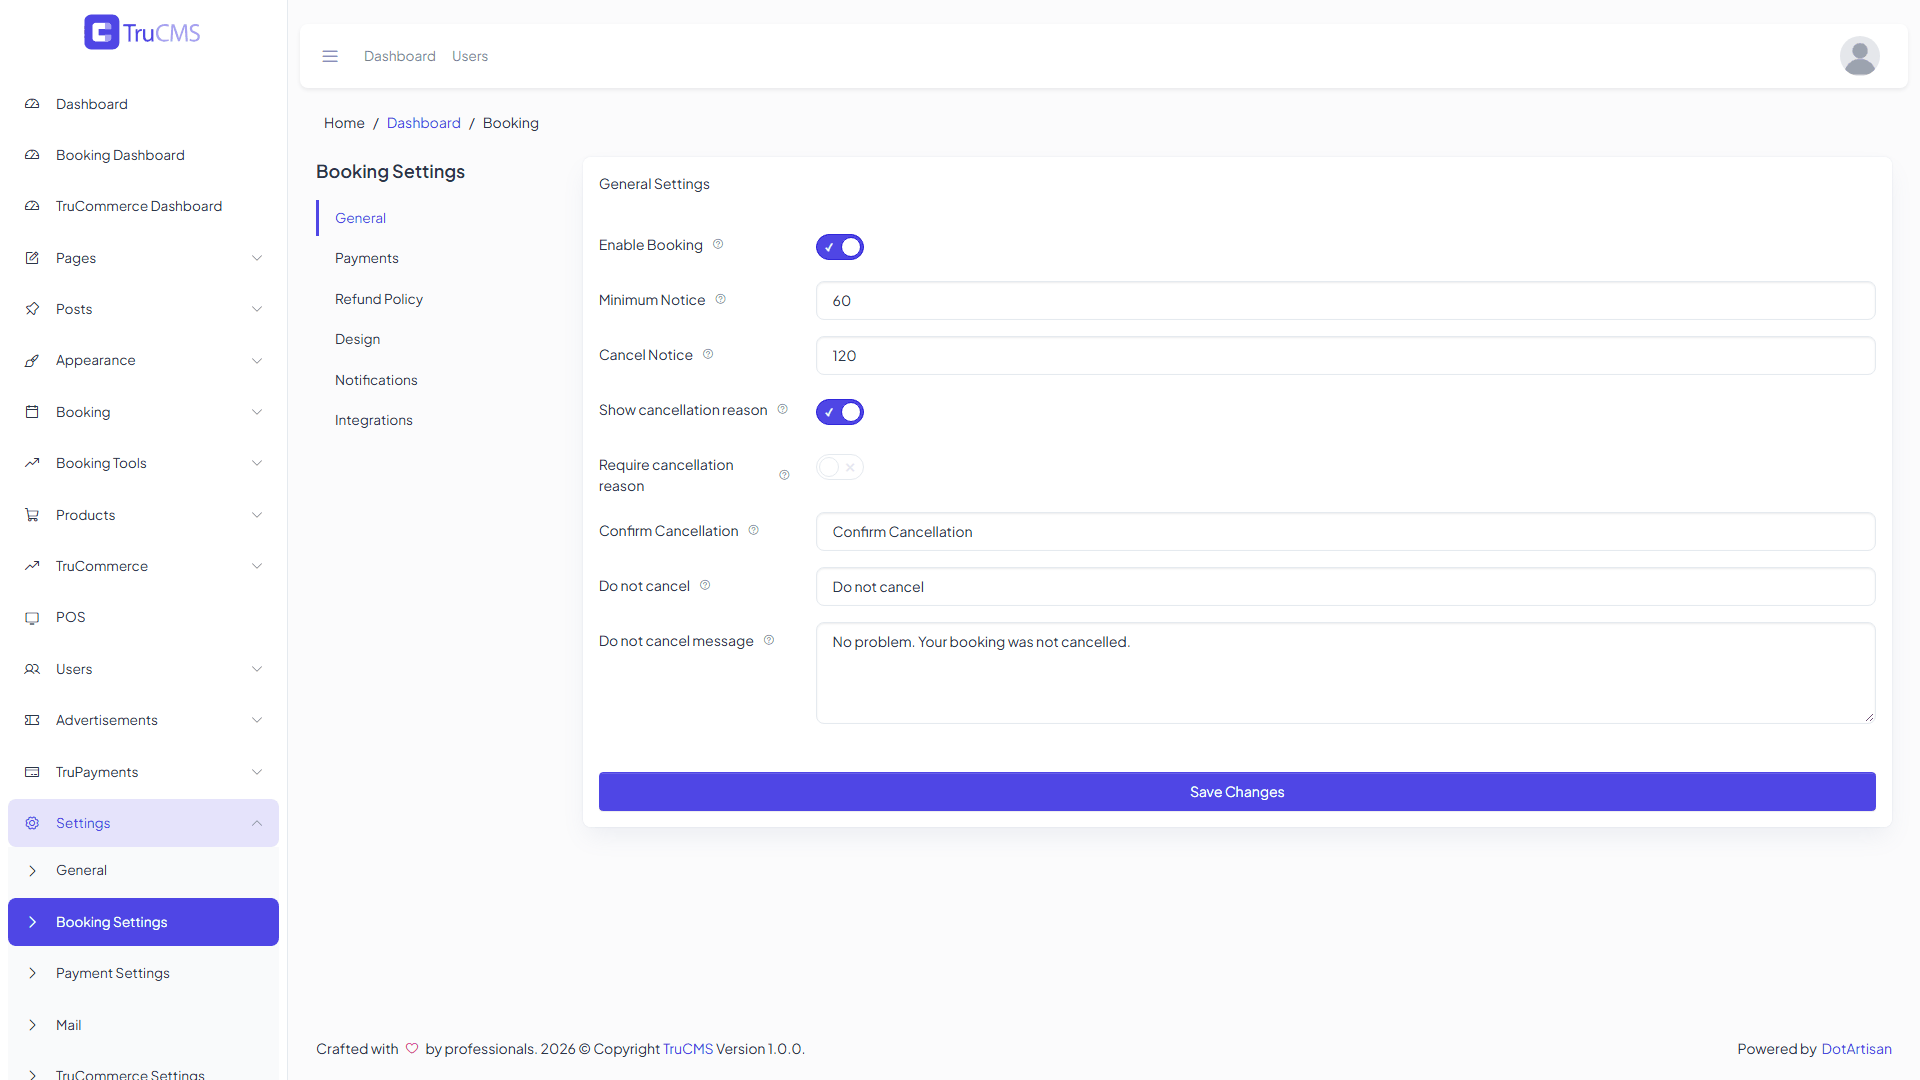The width and height of the screenshot is (1920, 1080).
Task: Open the user avatar profile icon
Action: coord(1859,56)
